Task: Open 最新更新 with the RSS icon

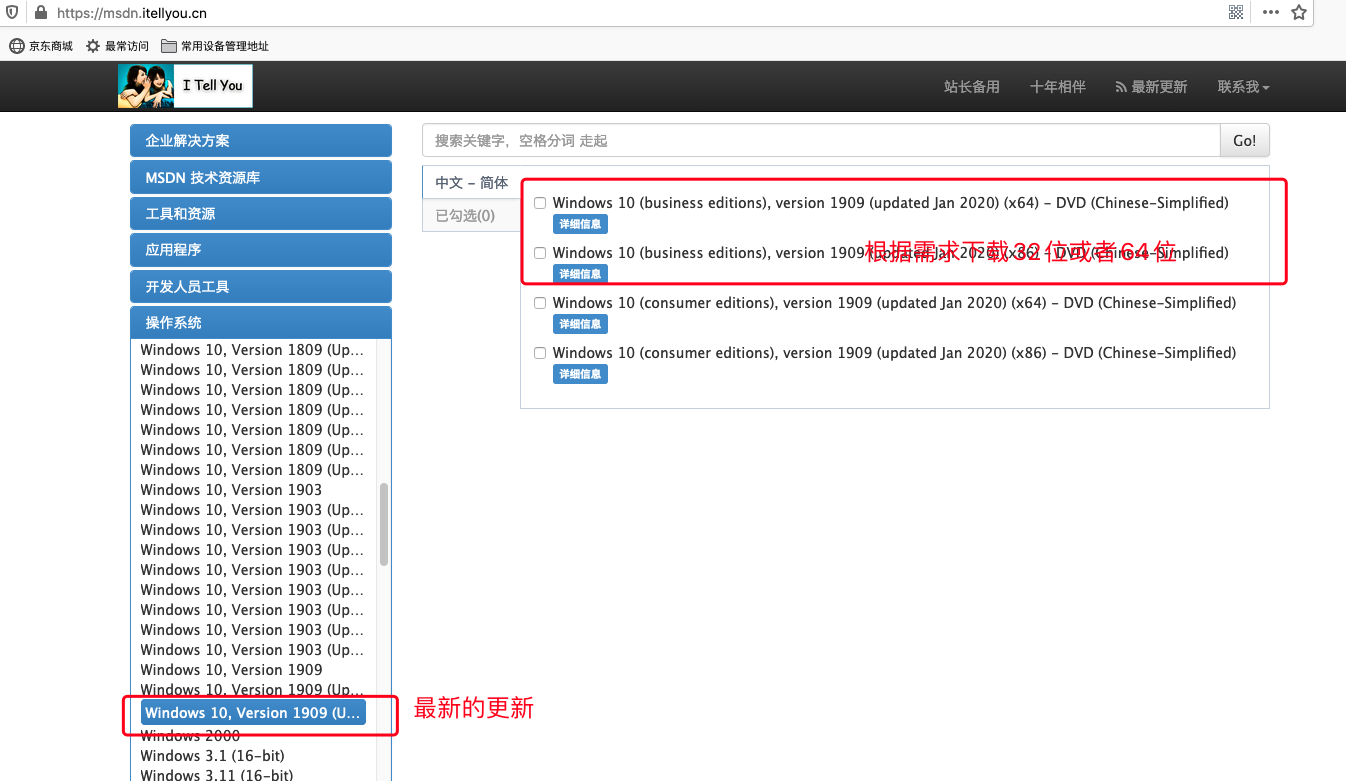Action: [1151, 87]
